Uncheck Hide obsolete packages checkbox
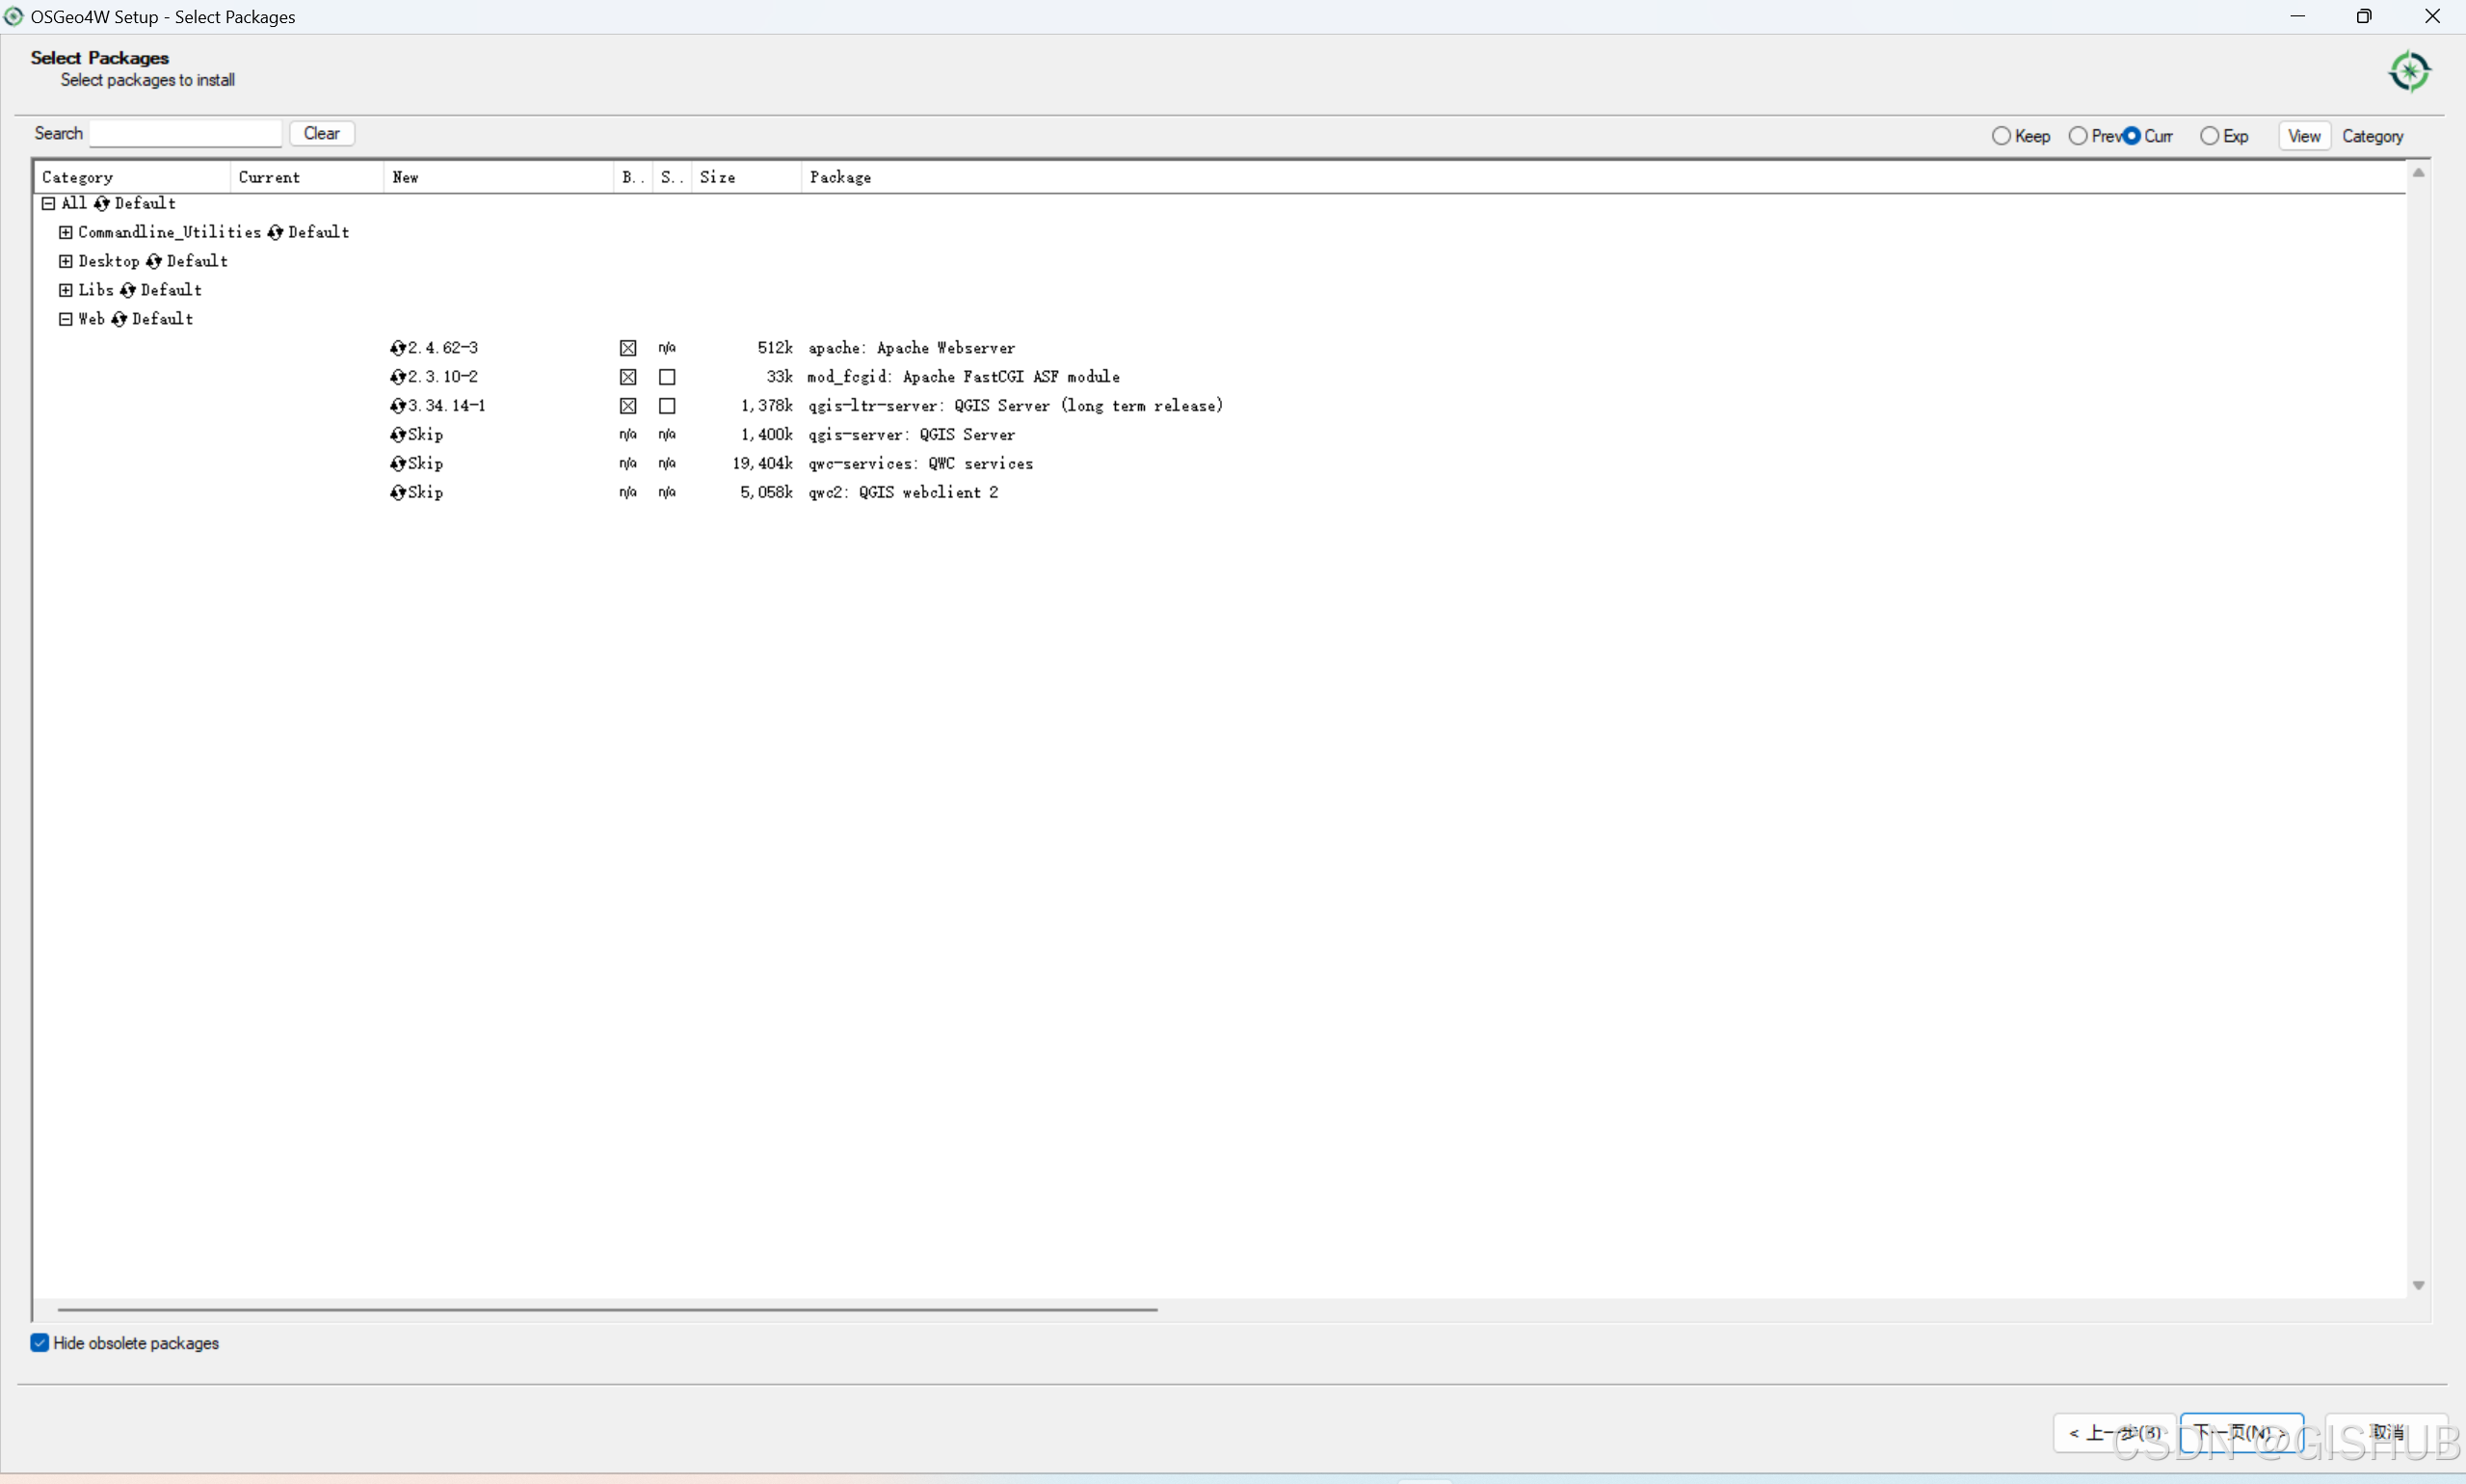Image resolution: width=2466 pixels, height=1484 pixels. coord(40,1343)
